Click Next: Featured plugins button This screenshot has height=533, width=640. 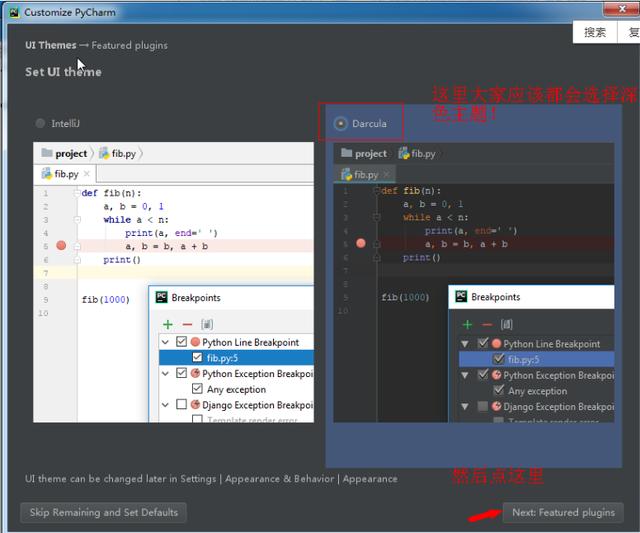[563, 513]
